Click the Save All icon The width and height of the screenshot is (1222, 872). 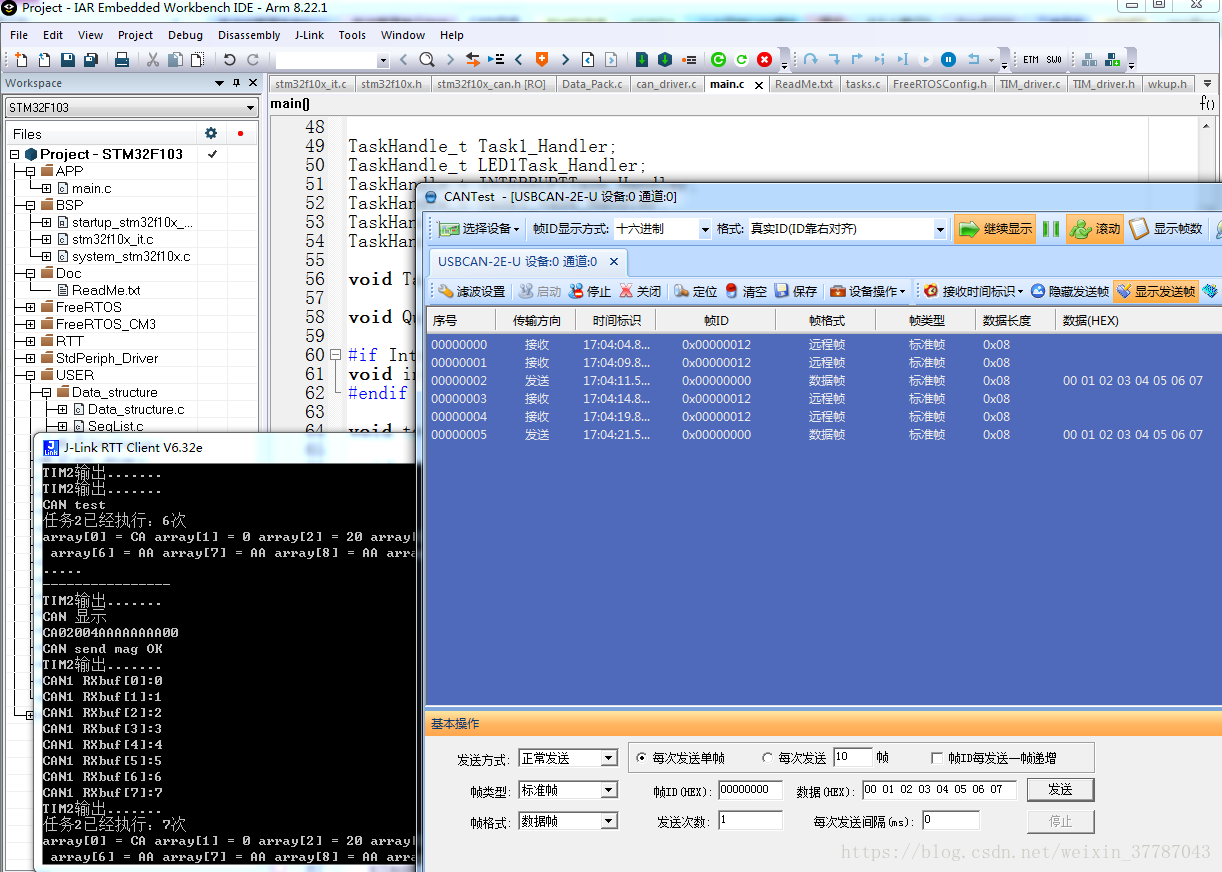point(91,60)
